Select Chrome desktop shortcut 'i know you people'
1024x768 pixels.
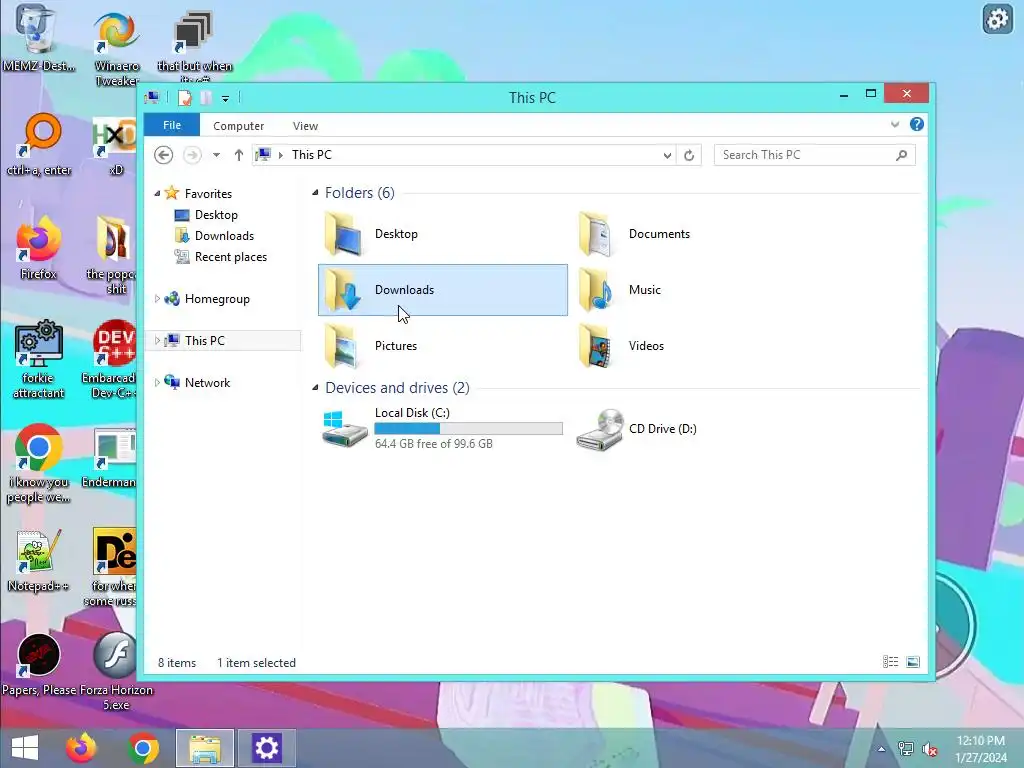(38, 464)
